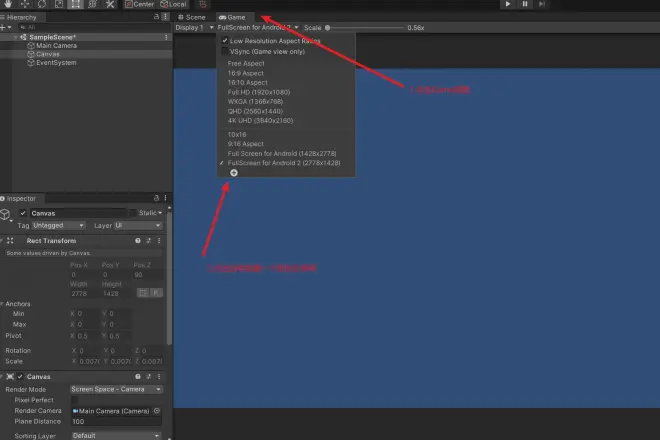
Task: Toggle Low Resolution Aspect Ratios checkbox
Action: click(x=225, y=40)
